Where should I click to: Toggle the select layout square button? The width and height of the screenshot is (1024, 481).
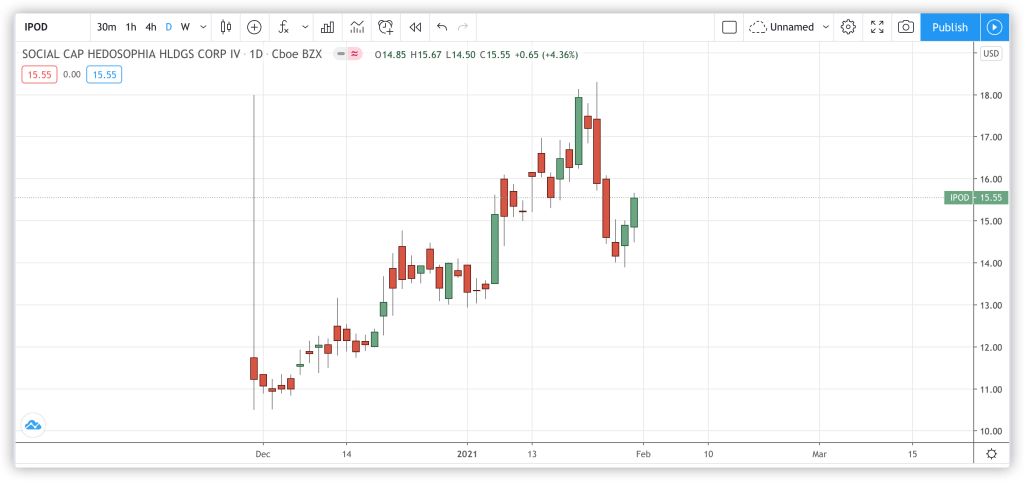729,27
